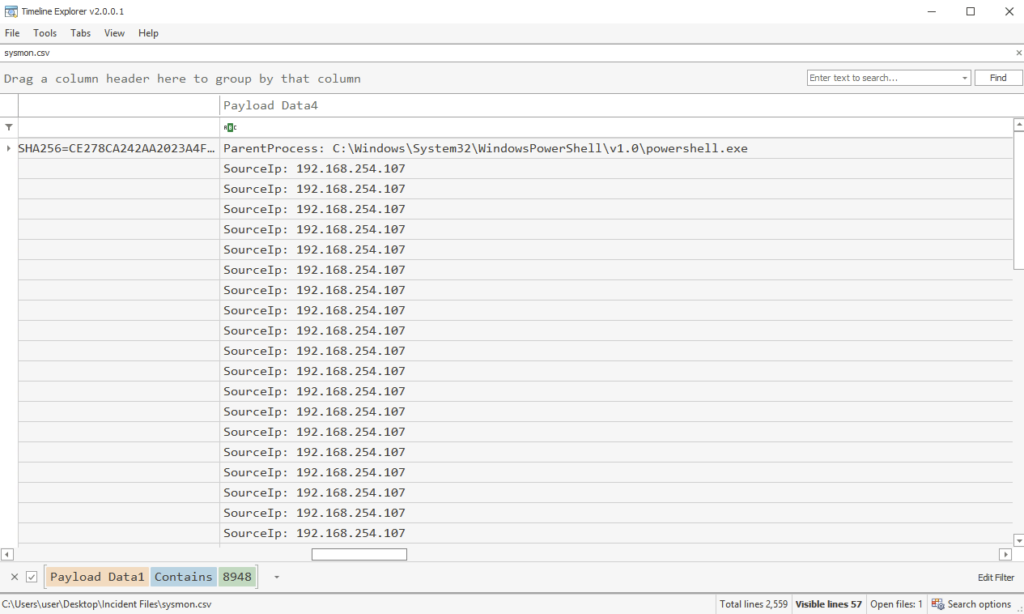
Task: Click the Total lines 2,559 status entry
Action: [753, 604]
